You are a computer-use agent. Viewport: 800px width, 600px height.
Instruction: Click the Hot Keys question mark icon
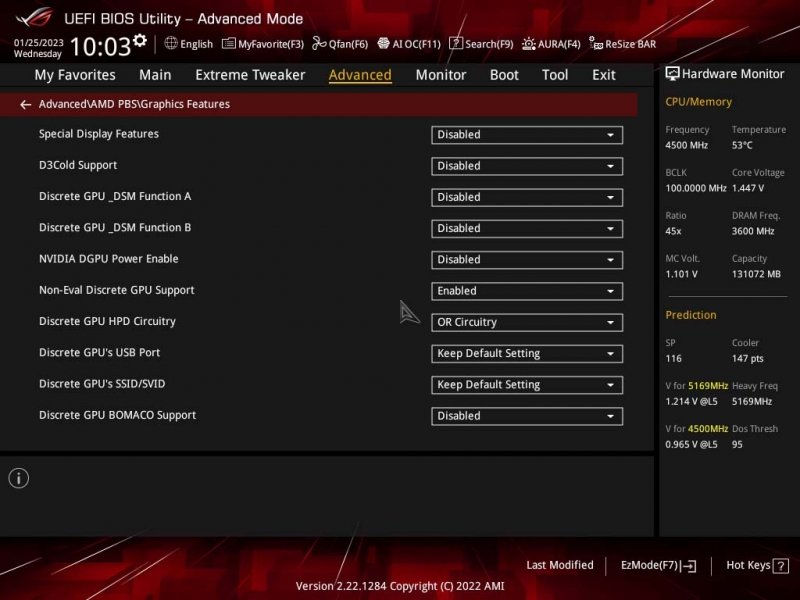[781, 565]
